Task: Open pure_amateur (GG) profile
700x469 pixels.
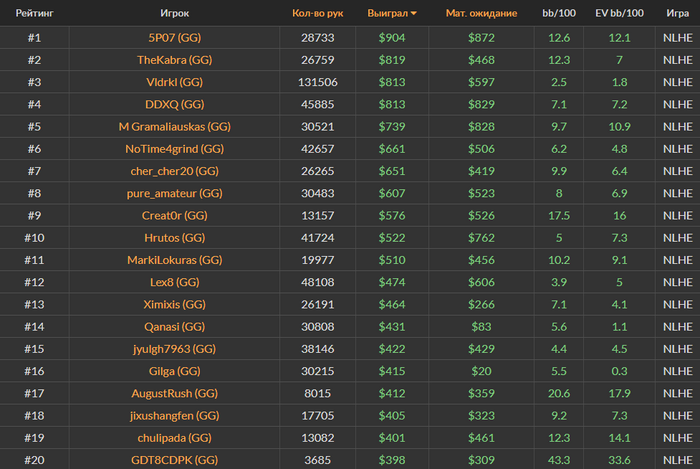Action: coord(175,192)
